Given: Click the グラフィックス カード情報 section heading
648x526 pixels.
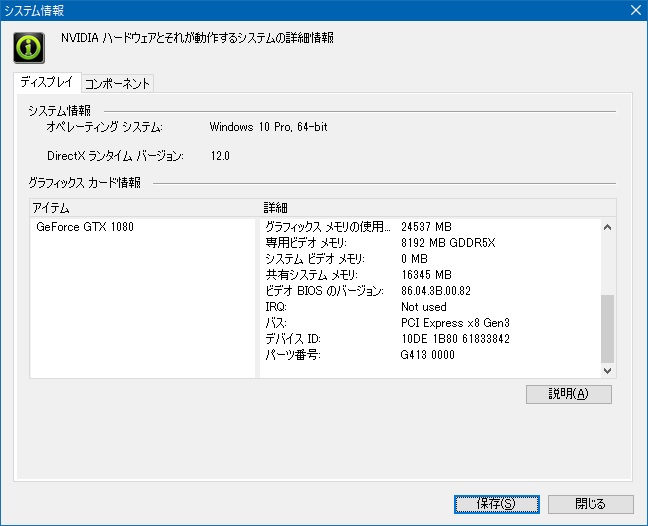Looking at the screenshot, I should pos(85,183).
